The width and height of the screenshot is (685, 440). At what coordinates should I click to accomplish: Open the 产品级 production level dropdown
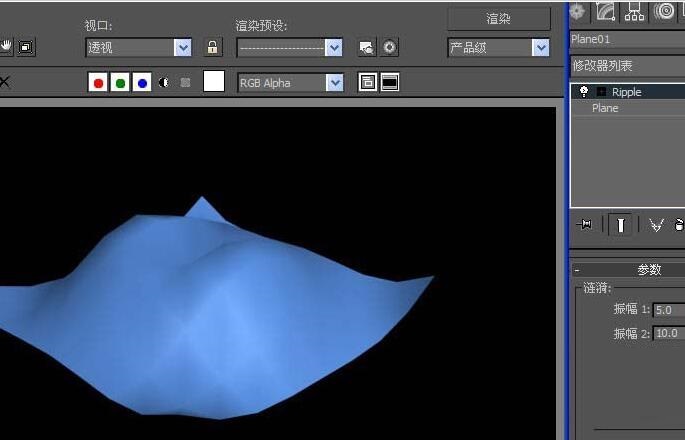coord(498,47)
